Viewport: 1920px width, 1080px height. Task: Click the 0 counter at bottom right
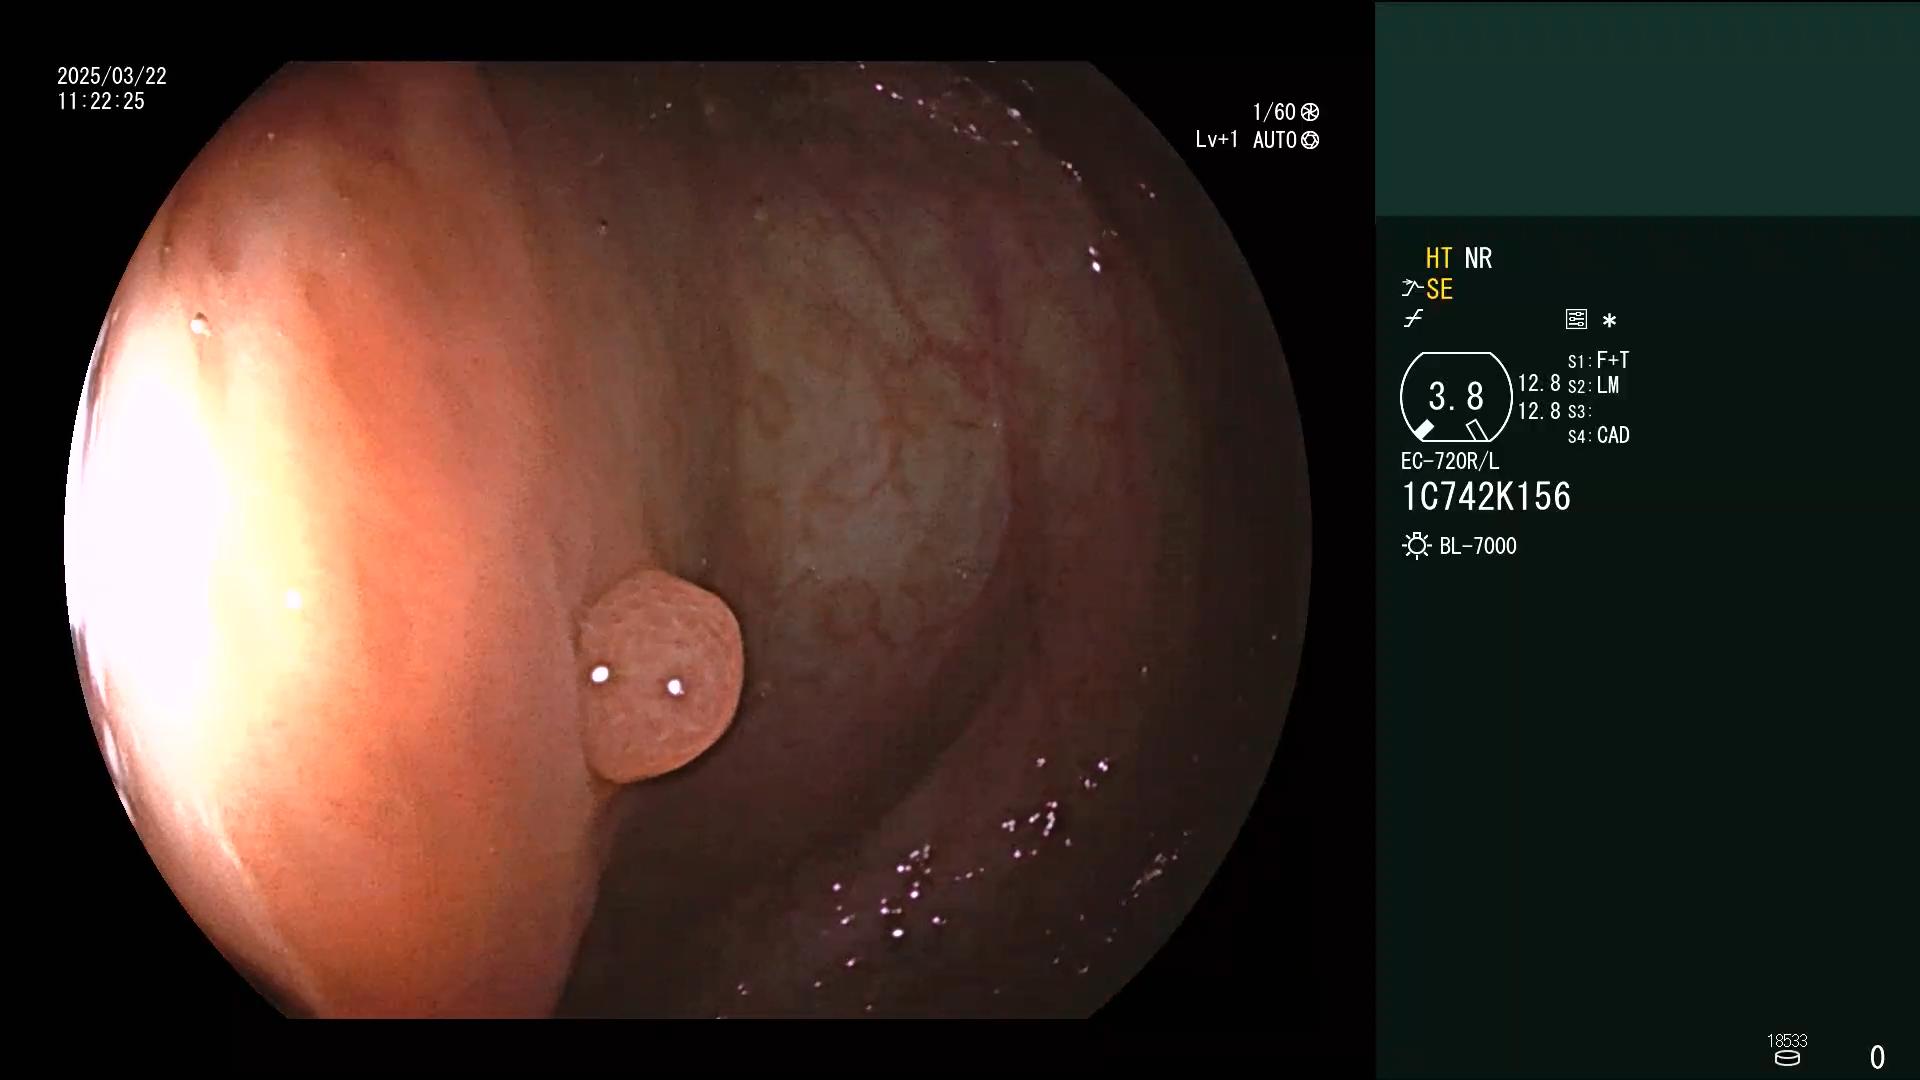pos(1877,1057)
